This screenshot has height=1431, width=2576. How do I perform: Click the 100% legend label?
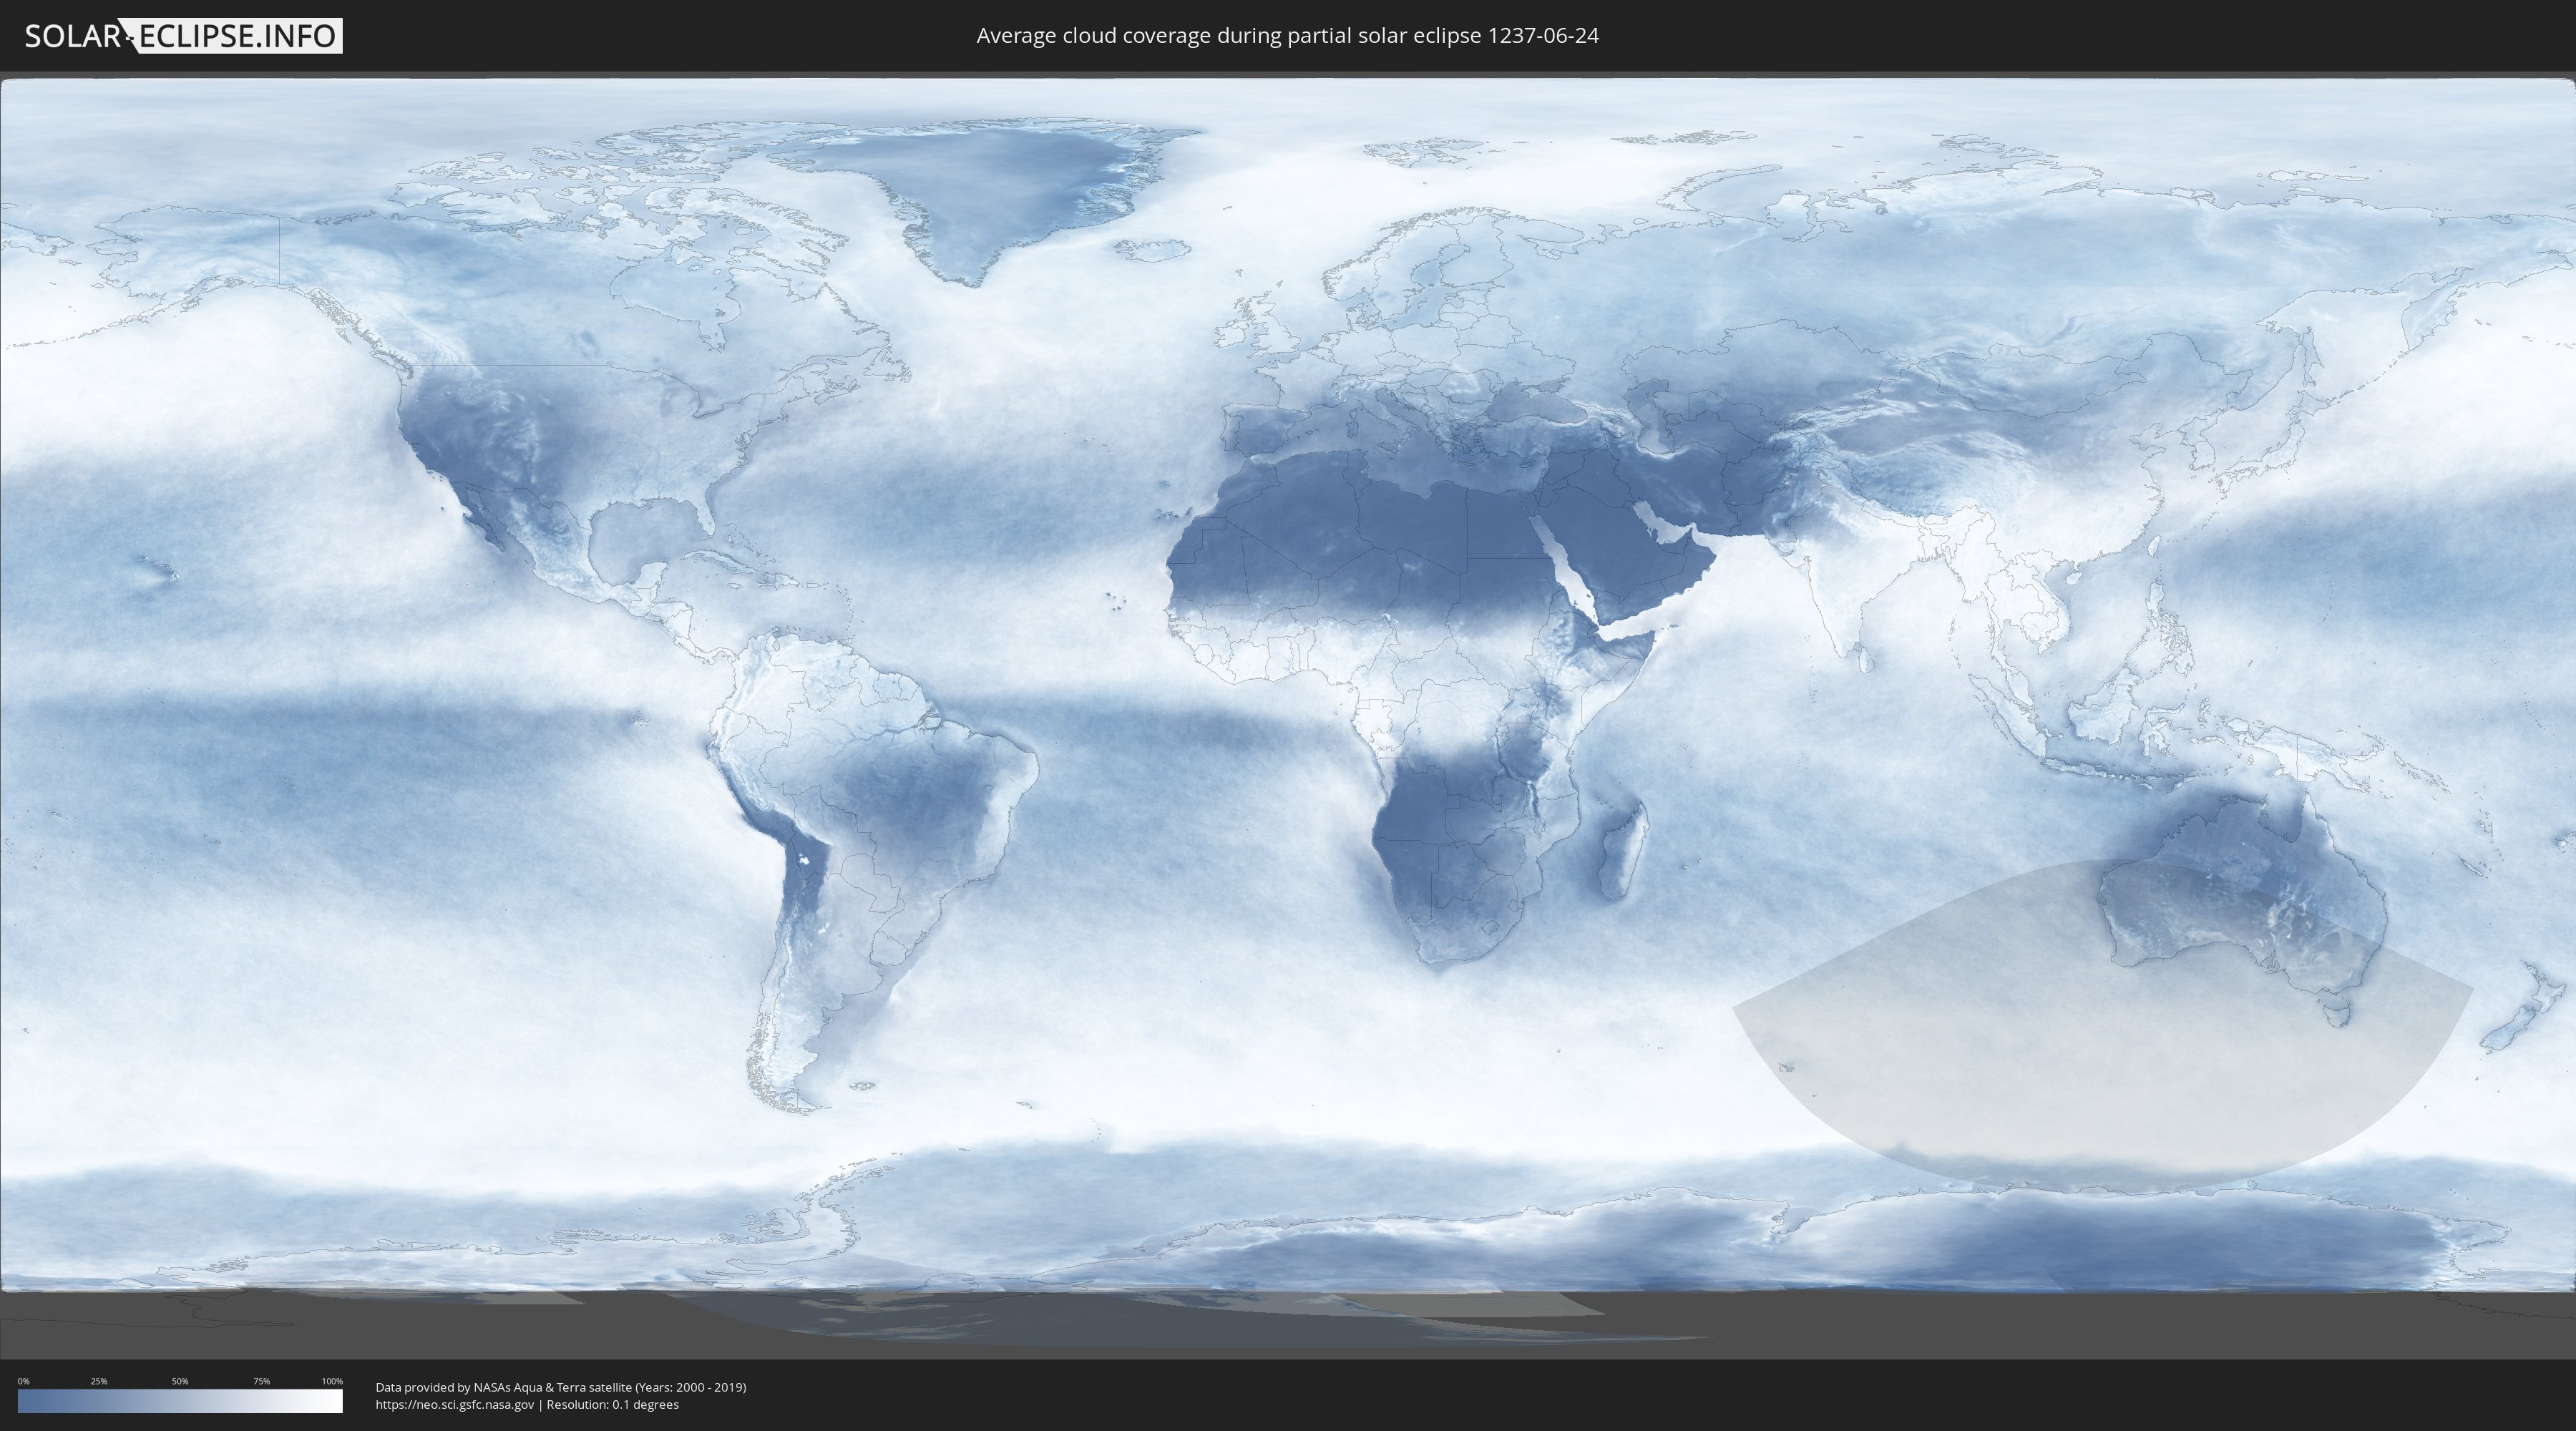tap(332, 1381)
